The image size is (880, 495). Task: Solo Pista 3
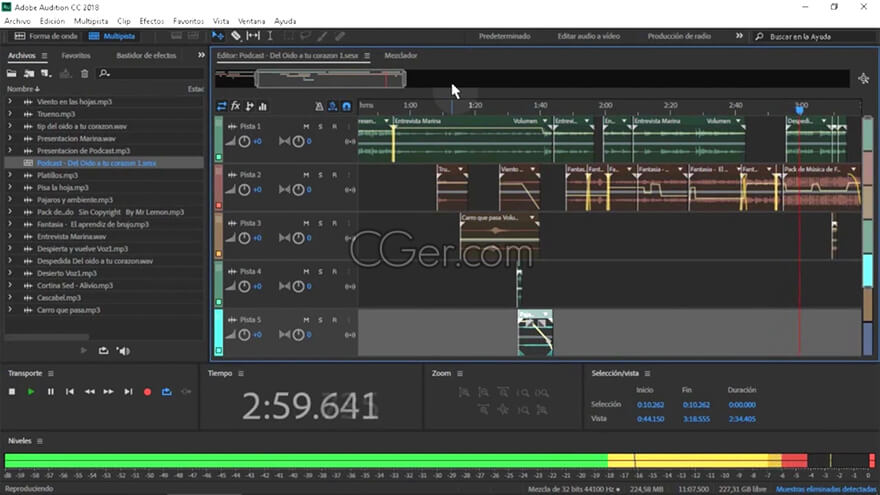[x=320, y=223]
